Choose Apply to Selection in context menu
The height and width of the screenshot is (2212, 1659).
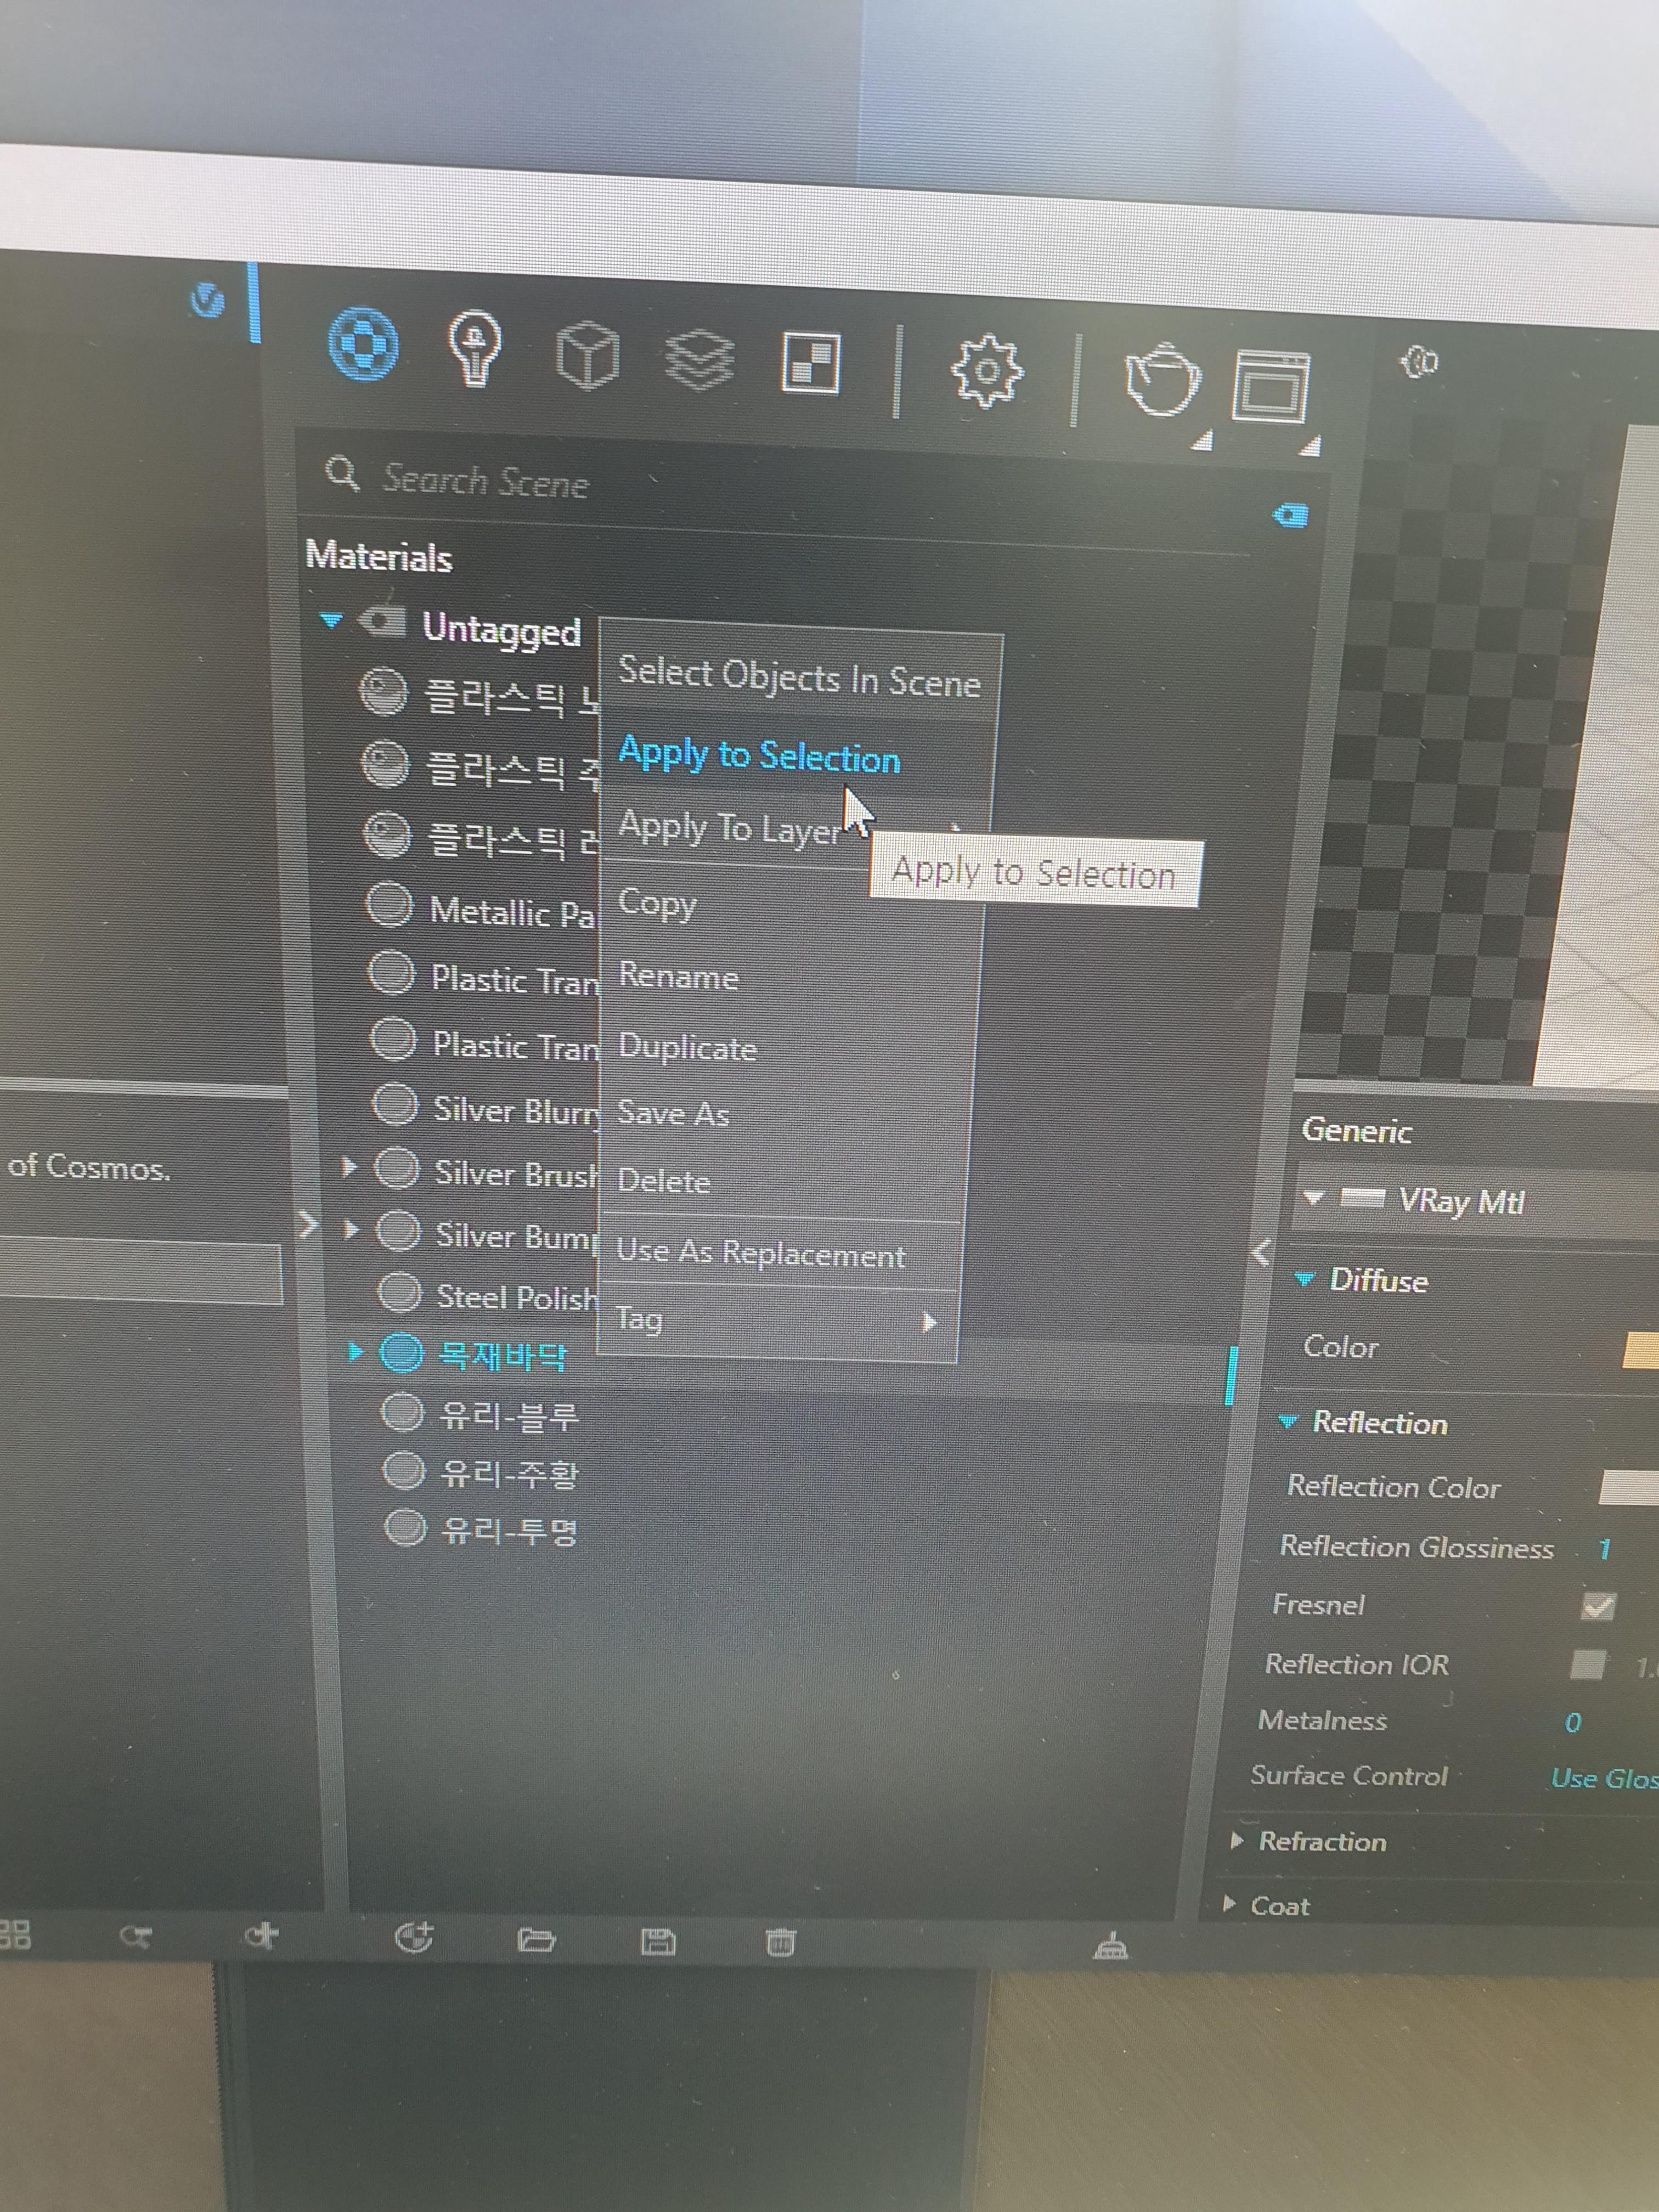[796, 756]
